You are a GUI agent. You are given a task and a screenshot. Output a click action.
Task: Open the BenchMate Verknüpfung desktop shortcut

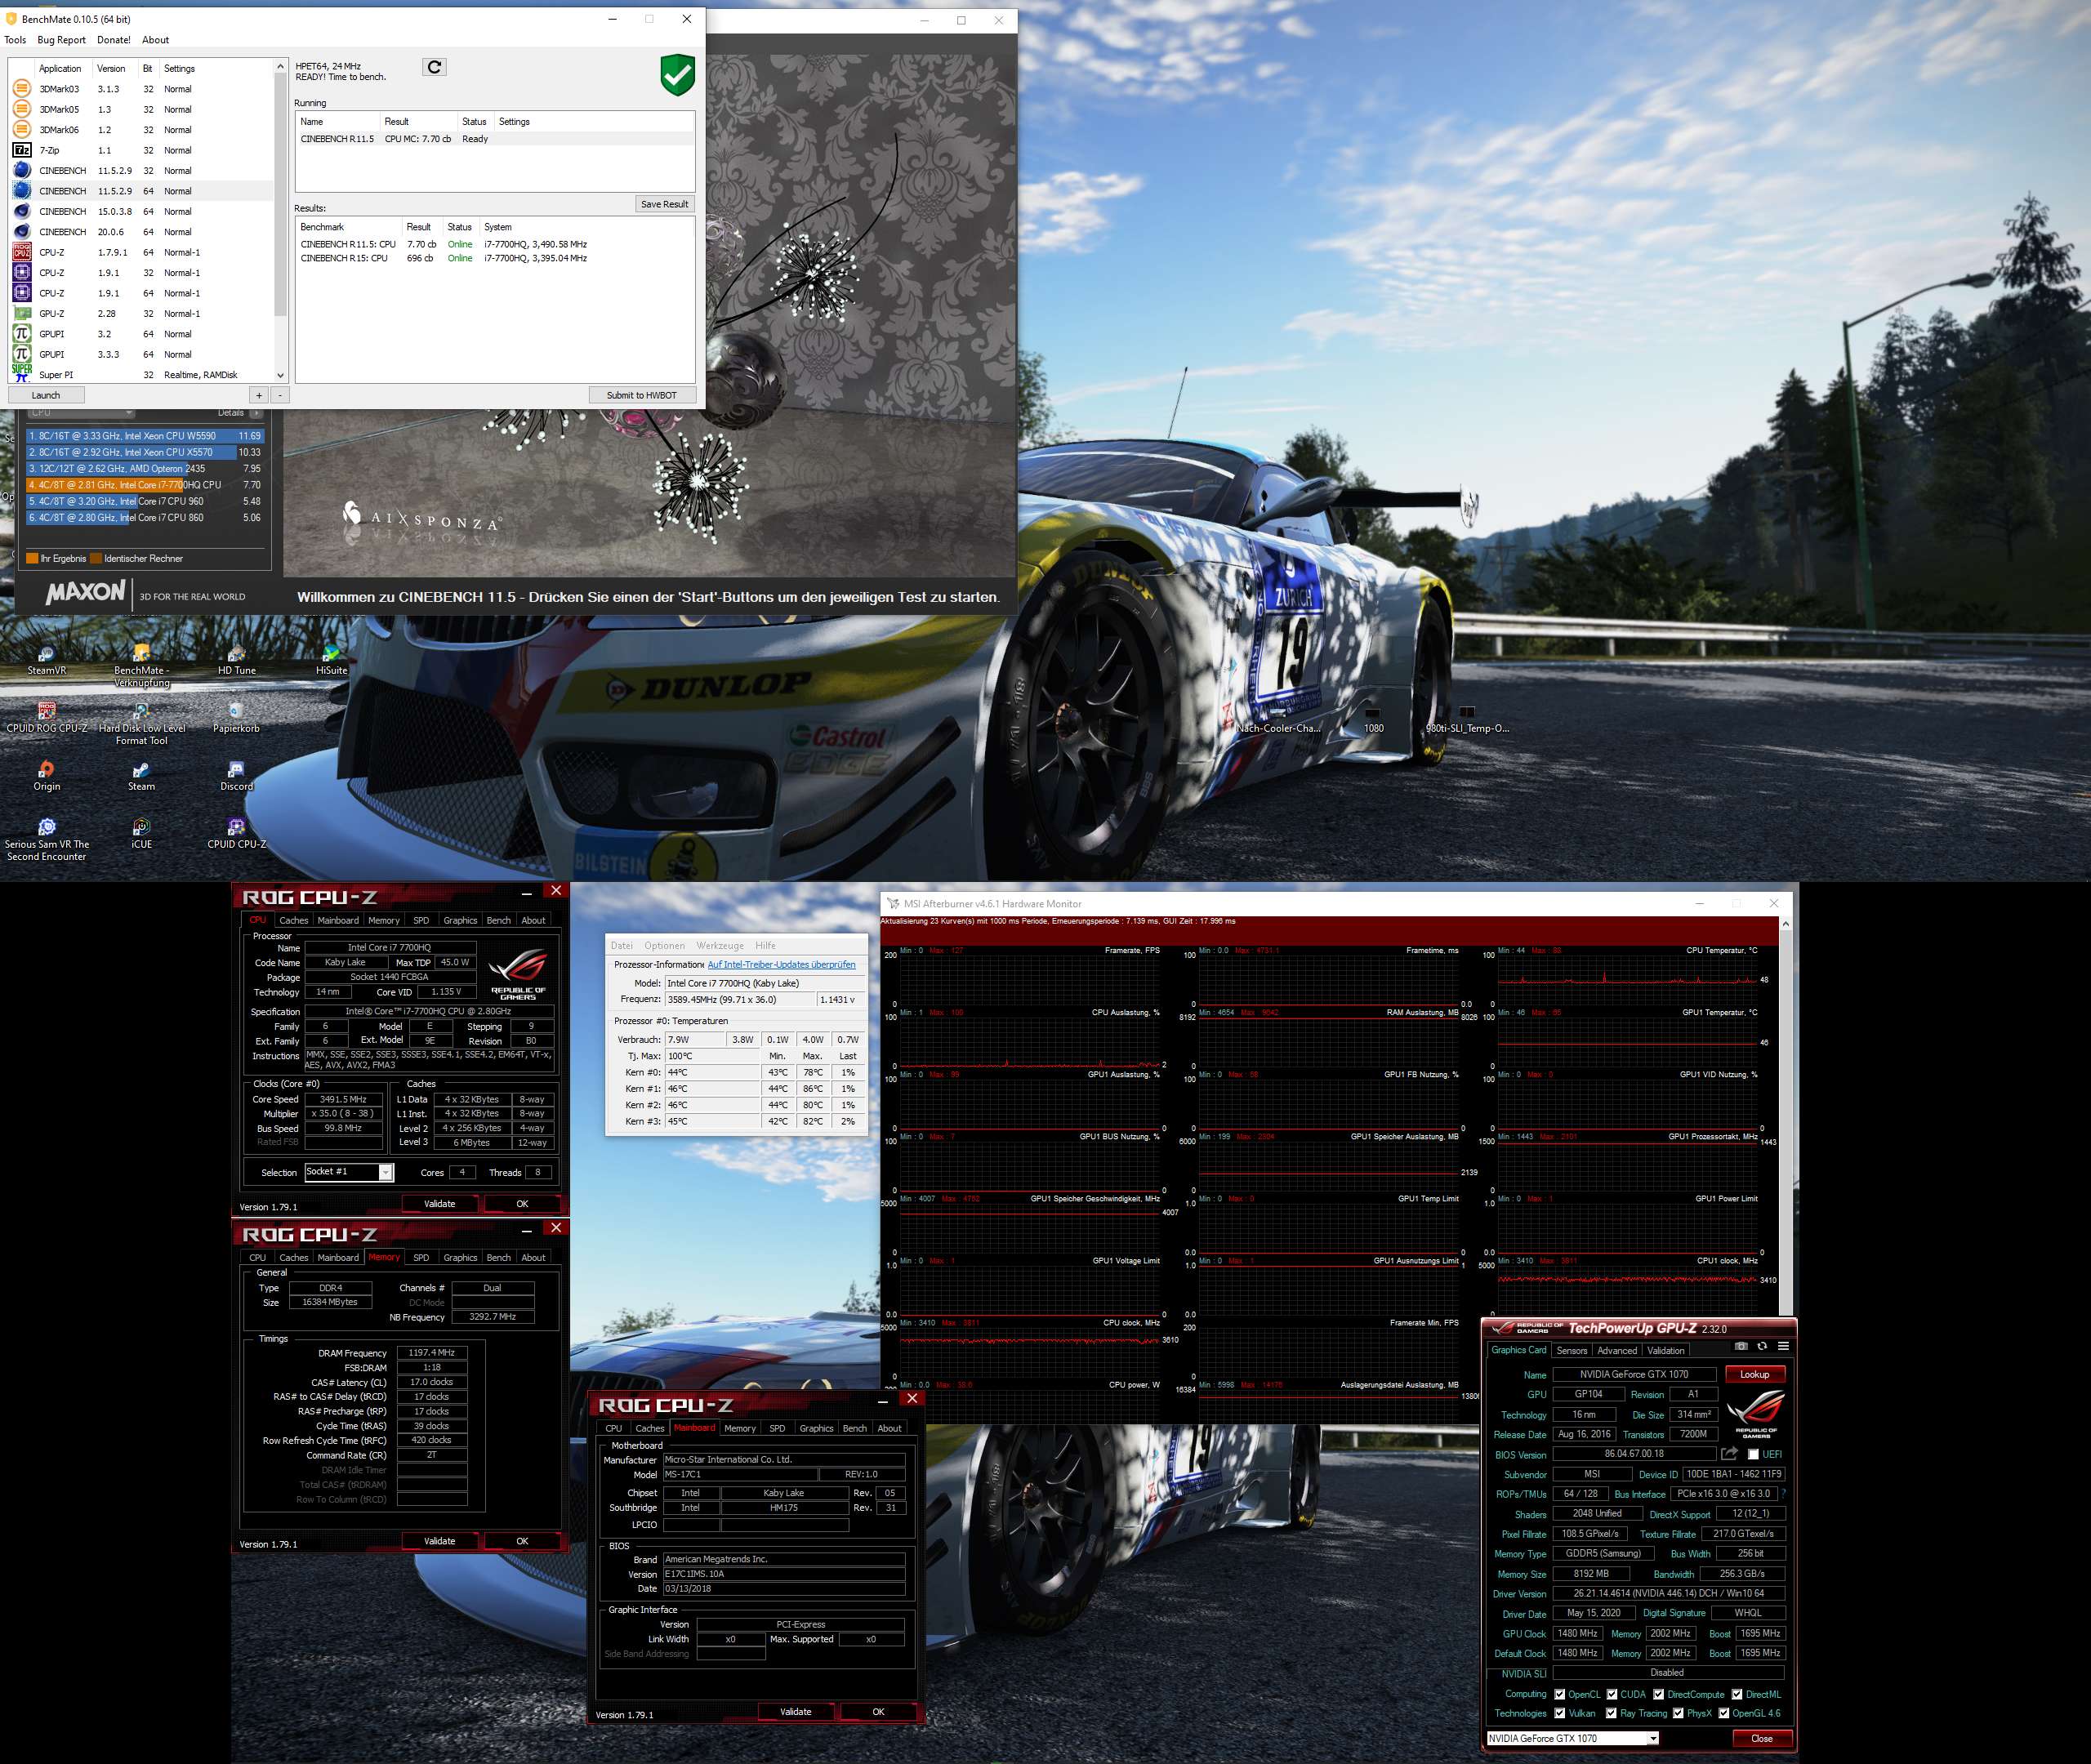click(x=141, y=665)
